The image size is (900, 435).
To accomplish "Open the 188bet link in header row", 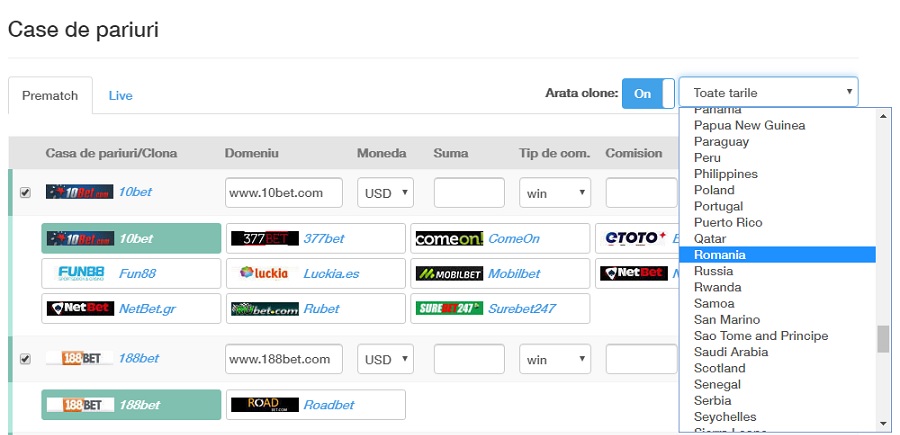I will point(139,358).
